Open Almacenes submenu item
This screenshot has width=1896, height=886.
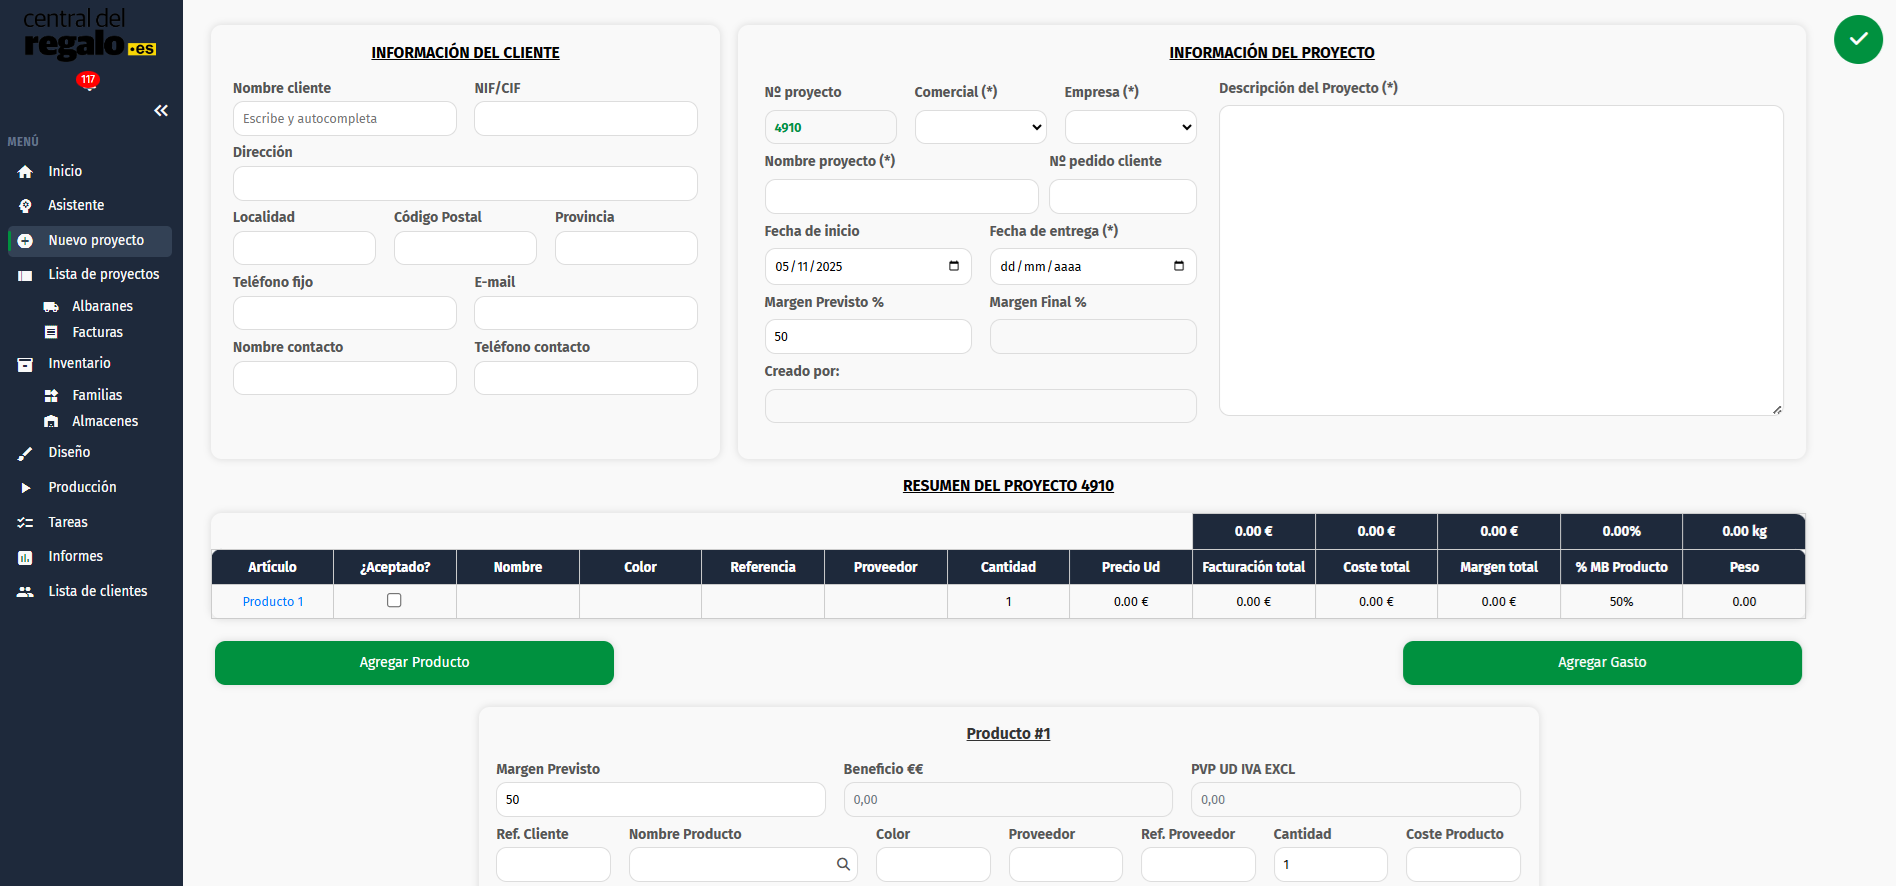click(x=105, y=421)
